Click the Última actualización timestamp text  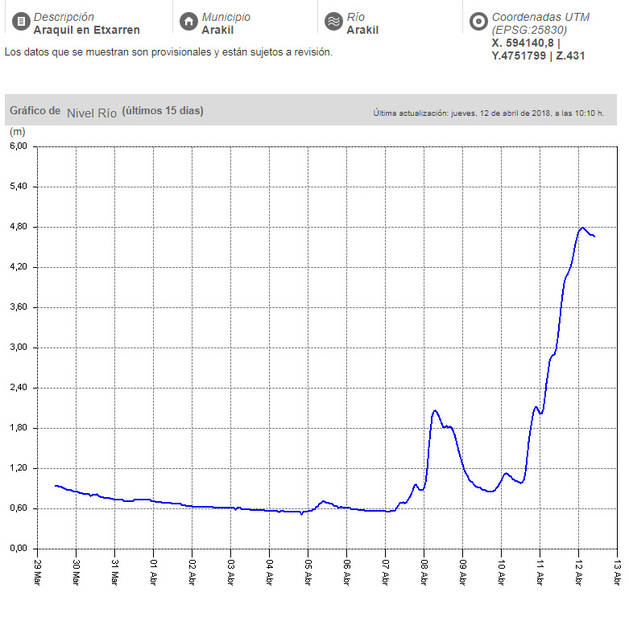point(488,113)
